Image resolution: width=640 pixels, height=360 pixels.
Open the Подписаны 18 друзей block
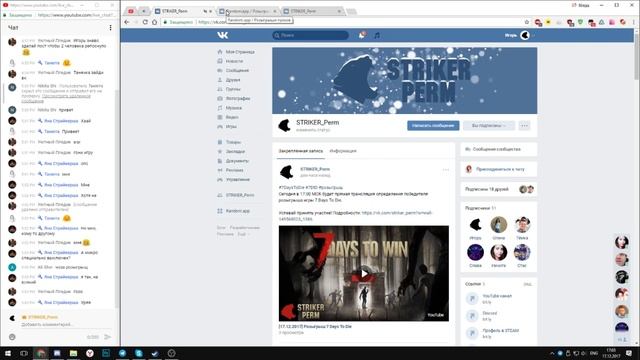tap(499, 189)
